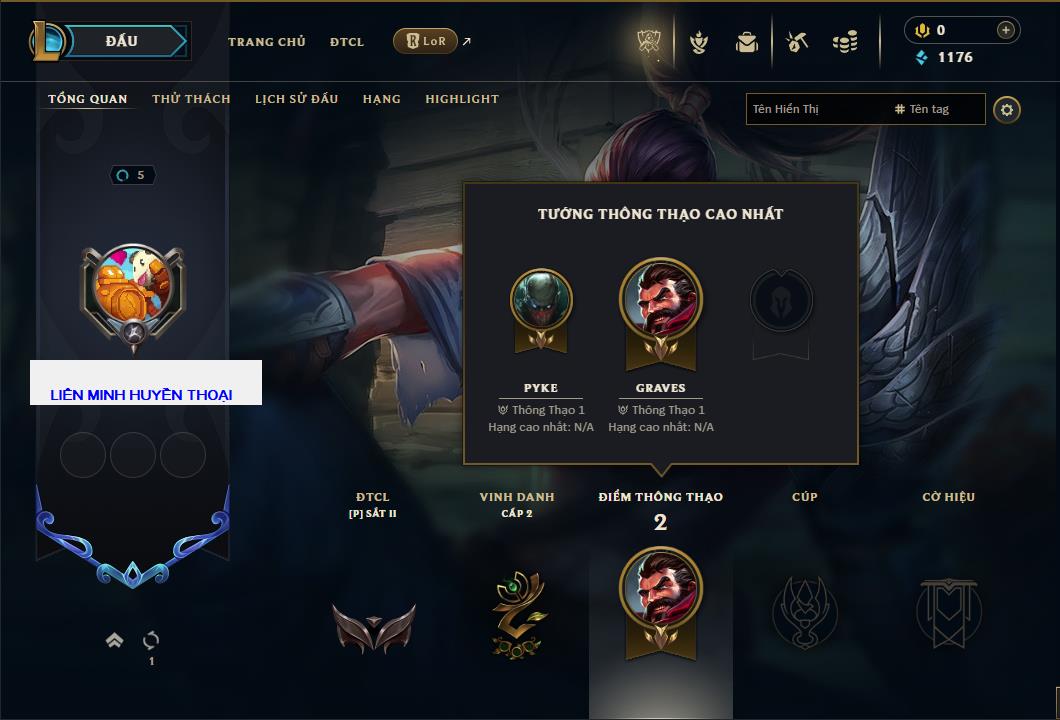Open the Clash trophy shield icon
The image size is (1060, 720).
pos(649,42)
